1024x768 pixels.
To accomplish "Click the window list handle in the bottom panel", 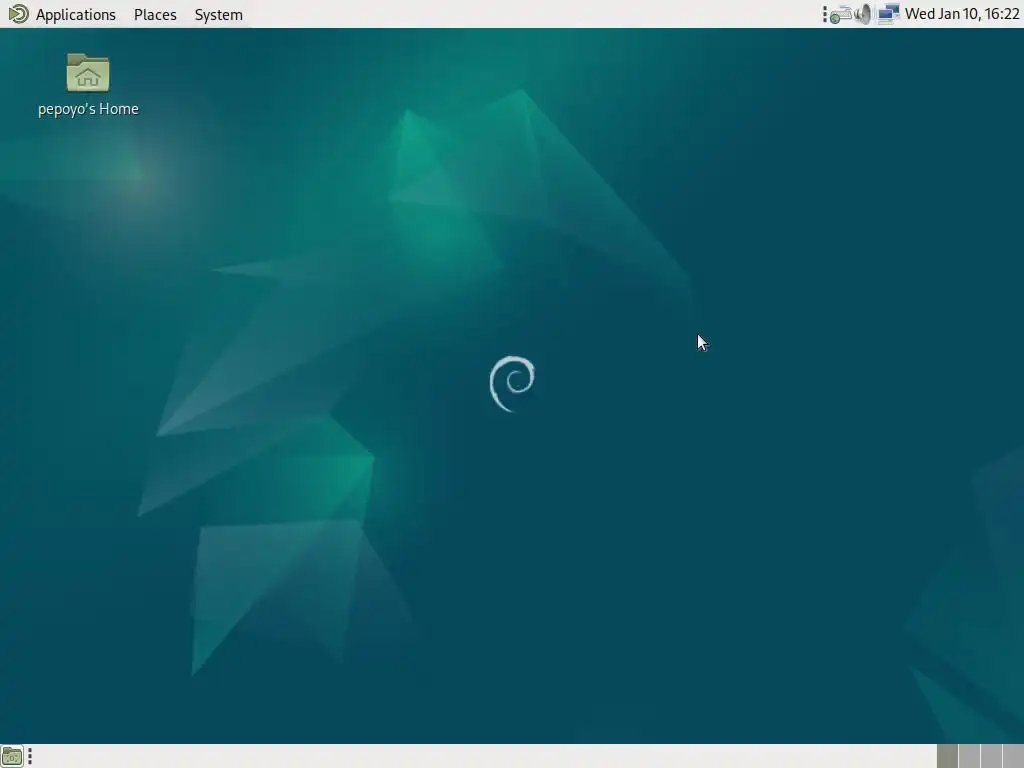I will [x=30, y=756].
